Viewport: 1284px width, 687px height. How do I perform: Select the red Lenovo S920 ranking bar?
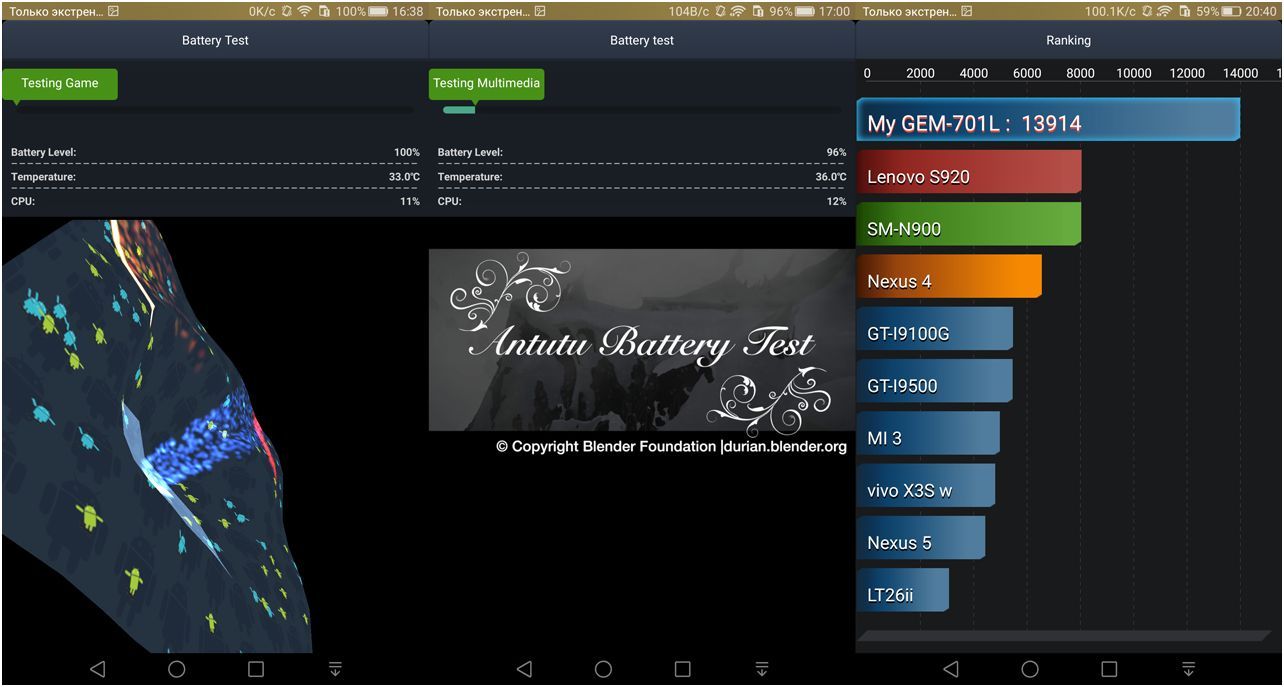968,175
